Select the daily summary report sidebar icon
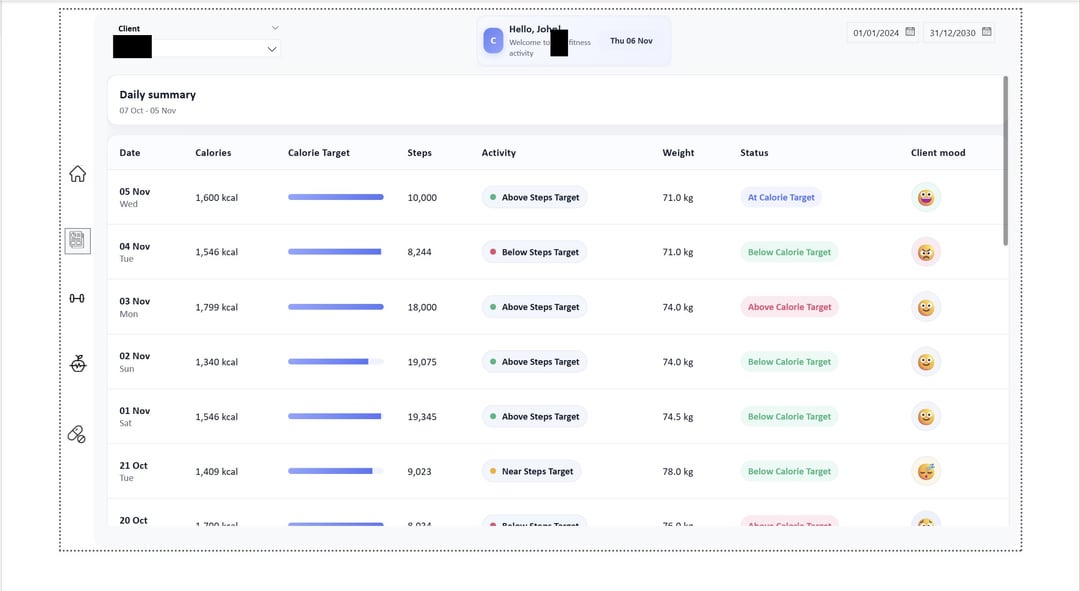 point(77,240)
